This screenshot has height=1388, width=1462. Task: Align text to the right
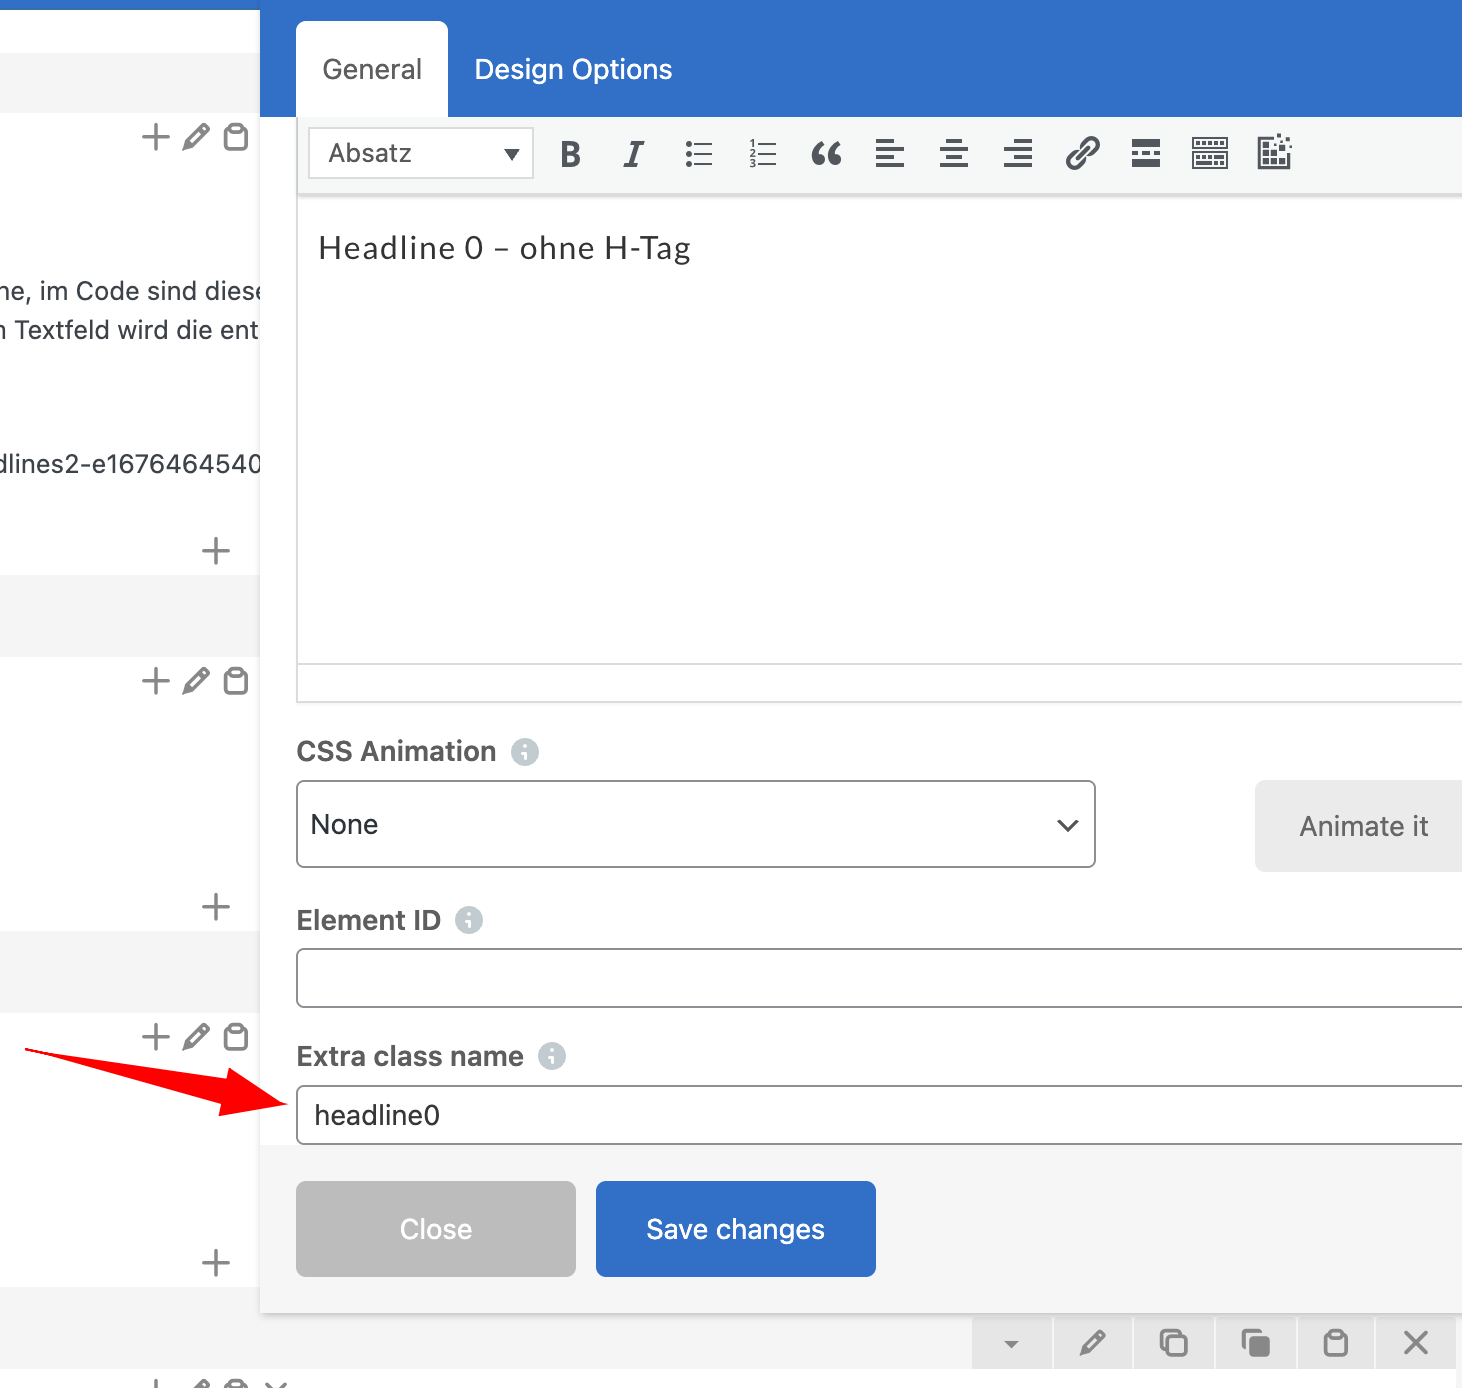click(1017, 154)
